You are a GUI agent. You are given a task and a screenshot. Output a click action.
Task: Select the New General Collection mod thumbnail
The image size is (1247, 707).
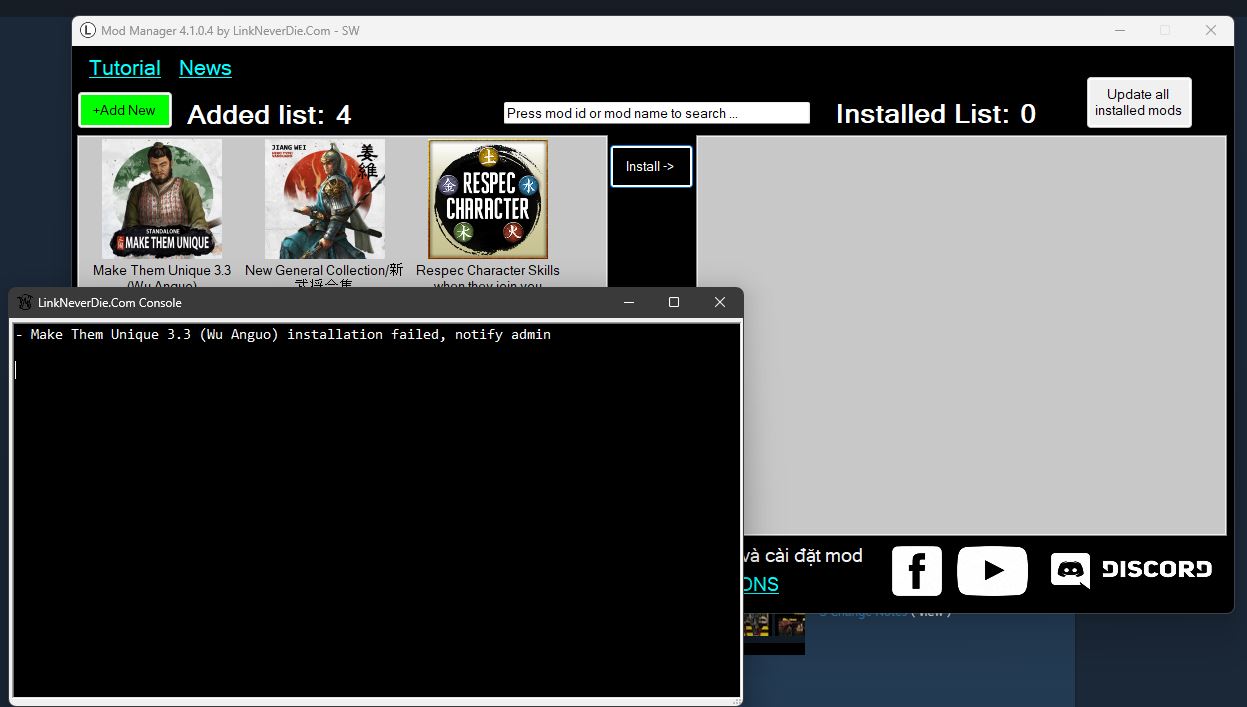coord(324,199)
